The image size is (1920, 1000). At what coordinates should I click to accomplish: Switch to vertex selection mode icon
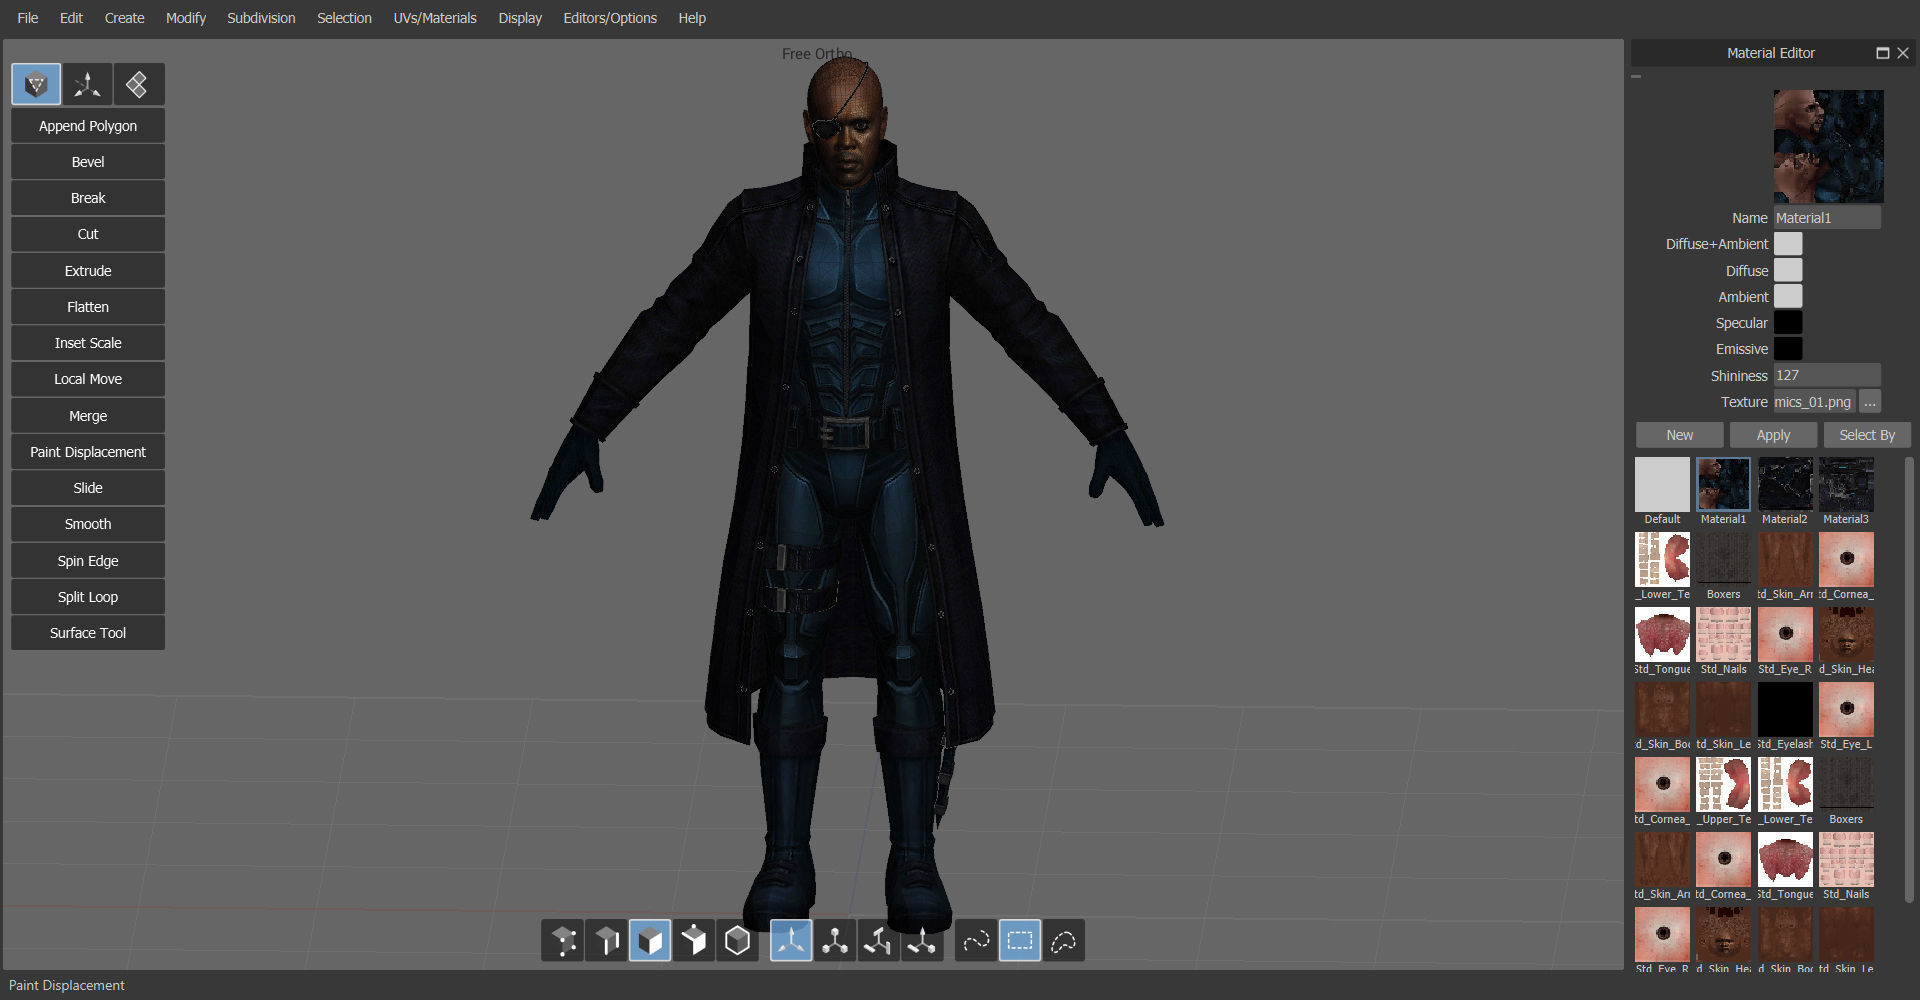click(563, 941)
